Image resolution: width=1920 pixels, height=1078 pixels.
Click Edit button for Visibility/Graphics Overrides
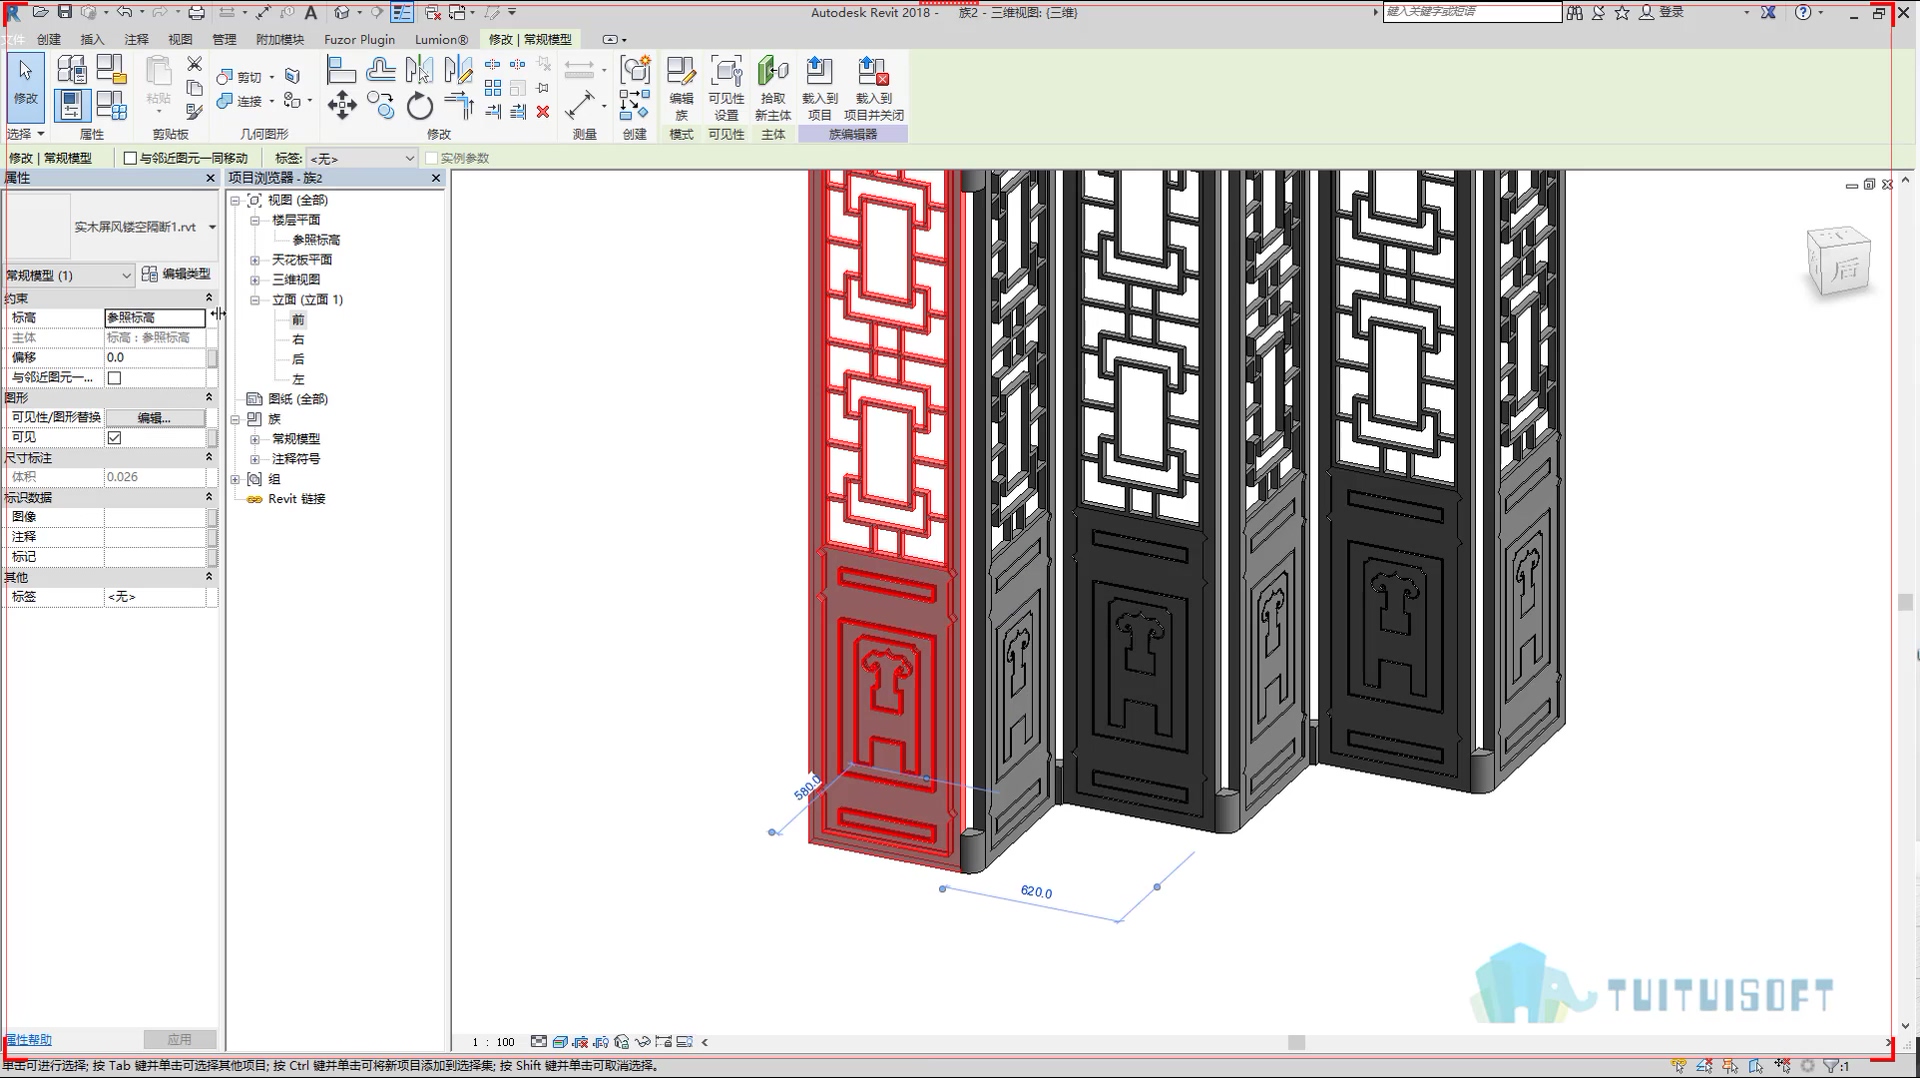(155, 418)
